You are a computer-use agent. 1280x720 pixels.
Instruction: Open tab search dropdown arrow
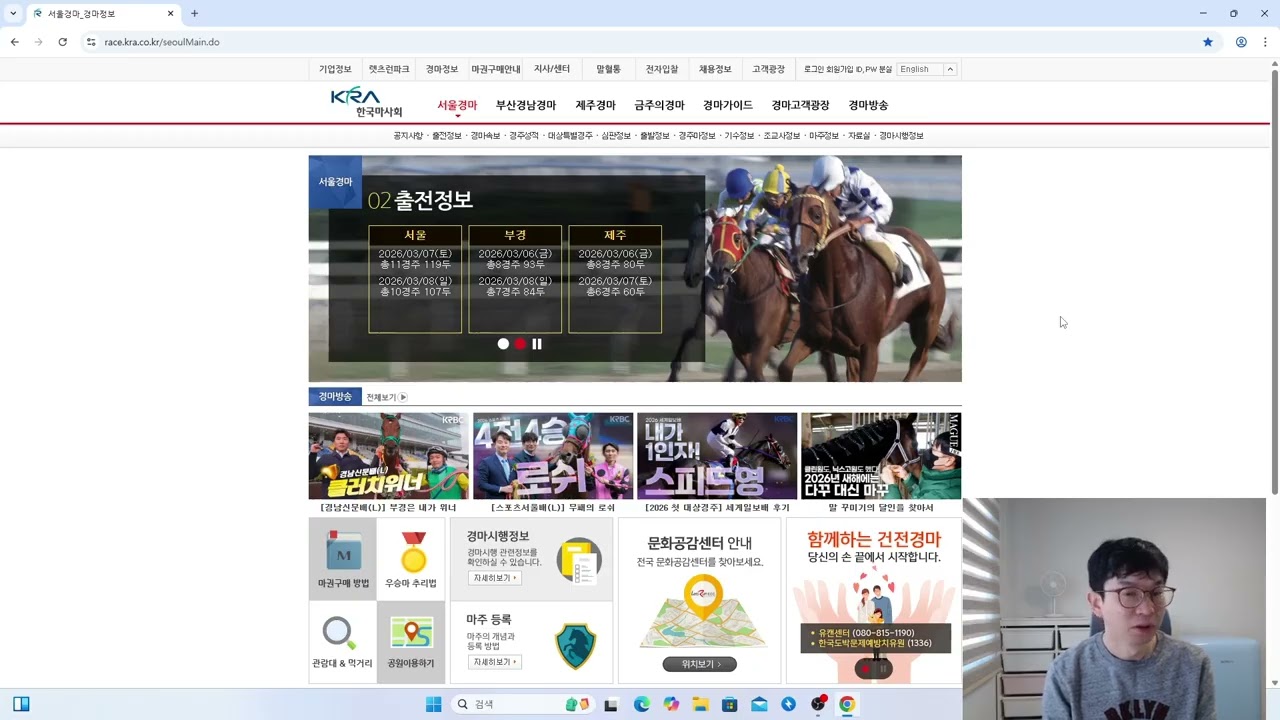coord(13,14)
